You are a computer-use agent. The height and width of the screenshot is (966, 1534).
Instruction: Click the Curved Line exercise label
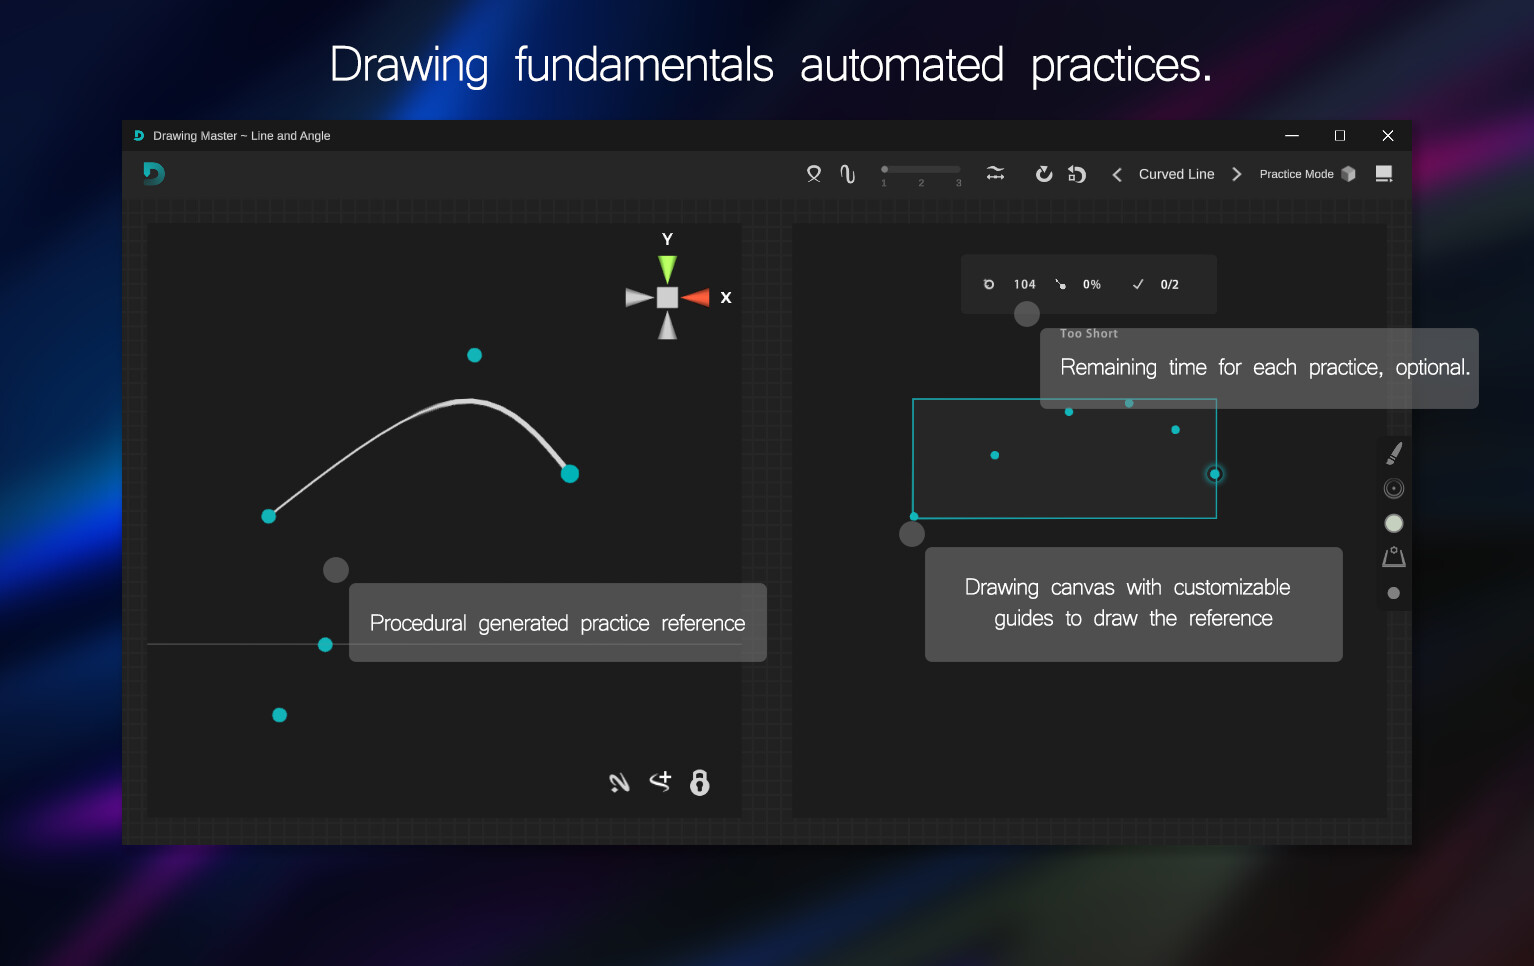[x=1176, y=173]
